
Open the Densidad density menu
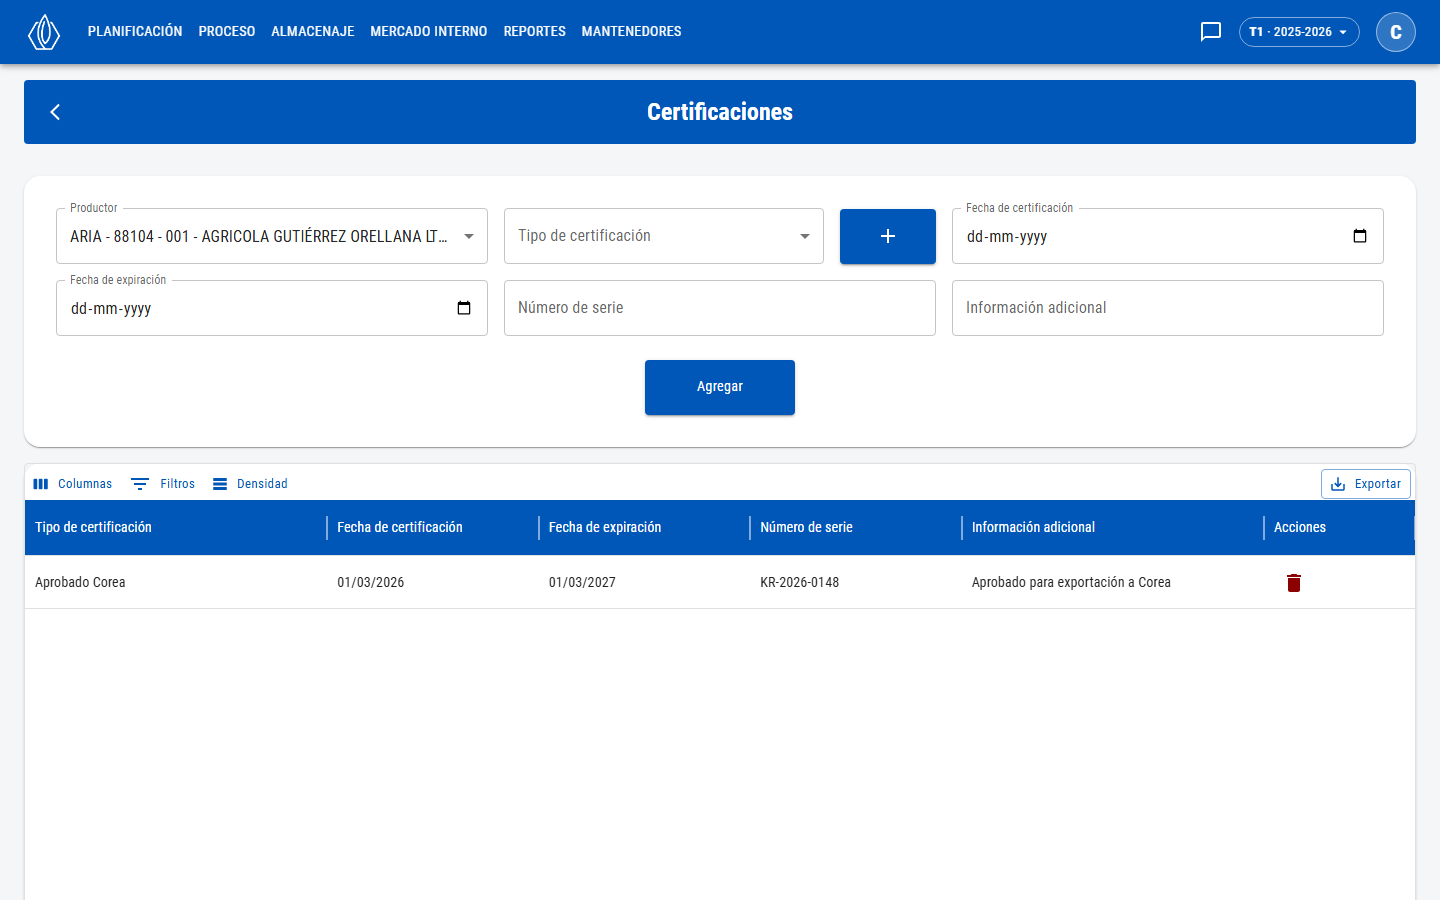[x=250, y=484]
